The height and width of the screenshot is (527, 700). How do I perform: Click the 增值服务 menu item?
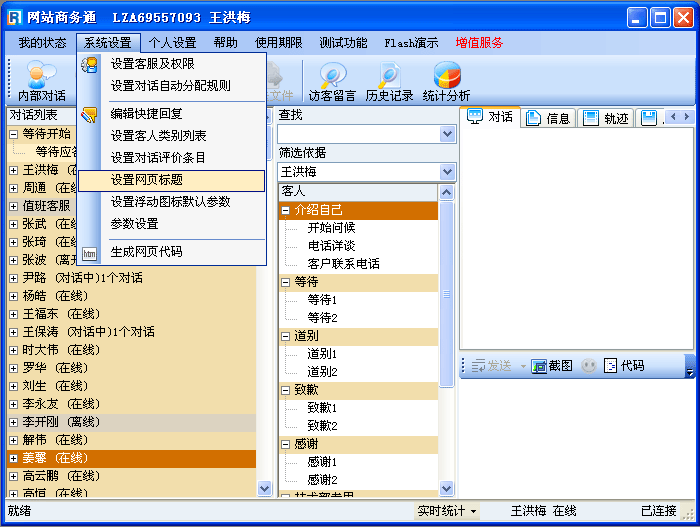tap(479, 43)
